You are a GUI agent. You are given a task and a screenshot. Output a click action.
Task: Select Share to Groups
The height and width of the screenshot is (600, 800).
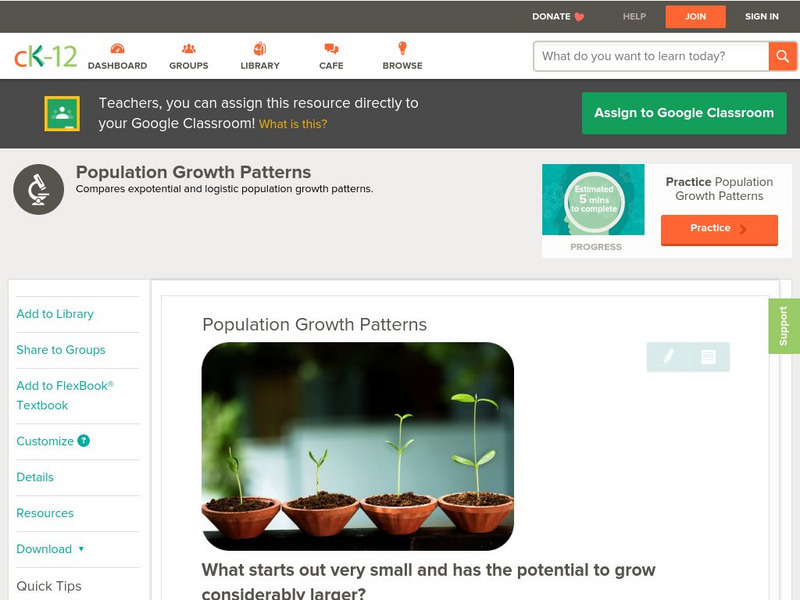click(61, 349)
